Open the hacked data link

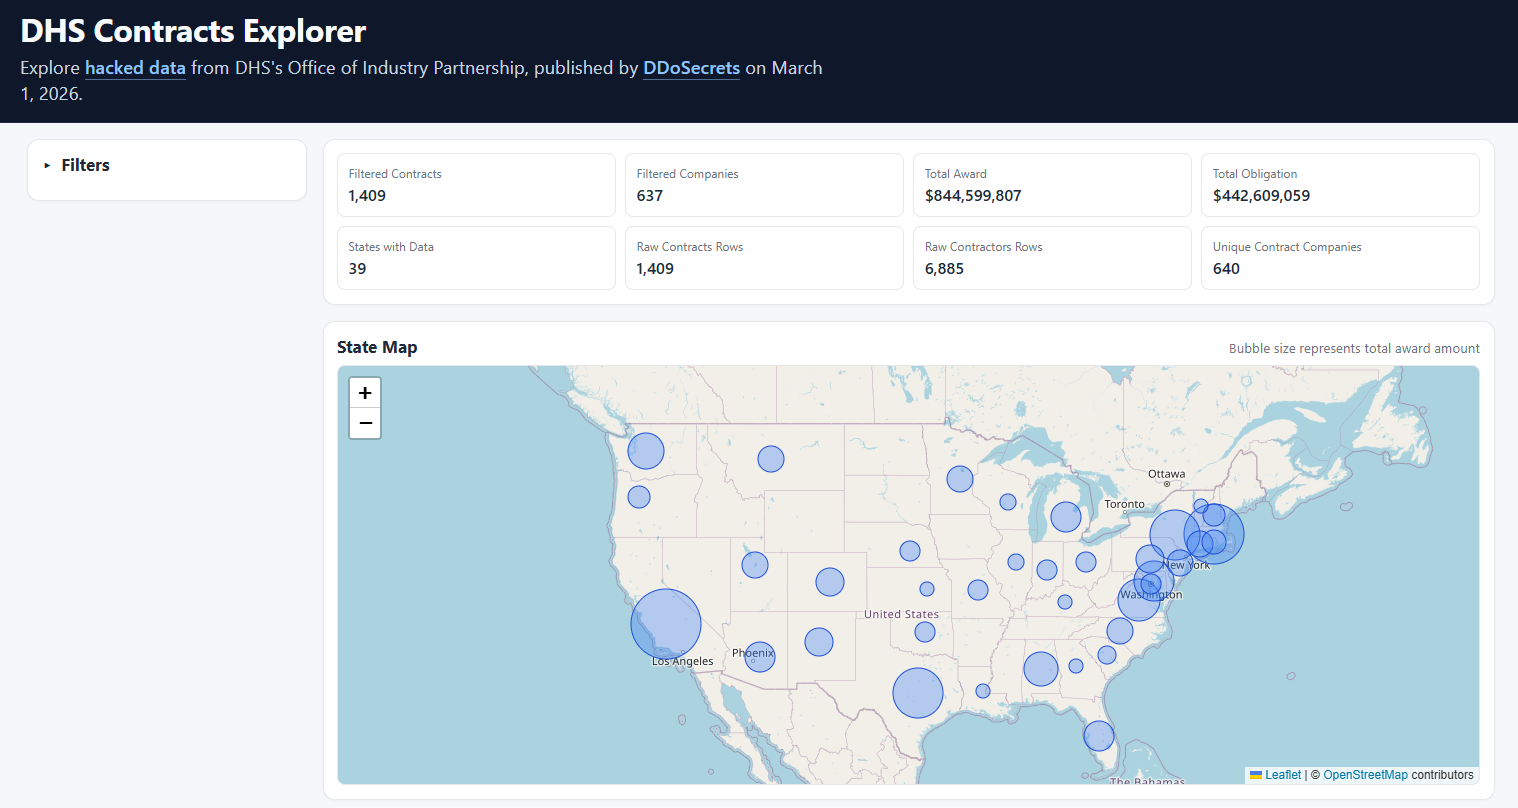135,68
